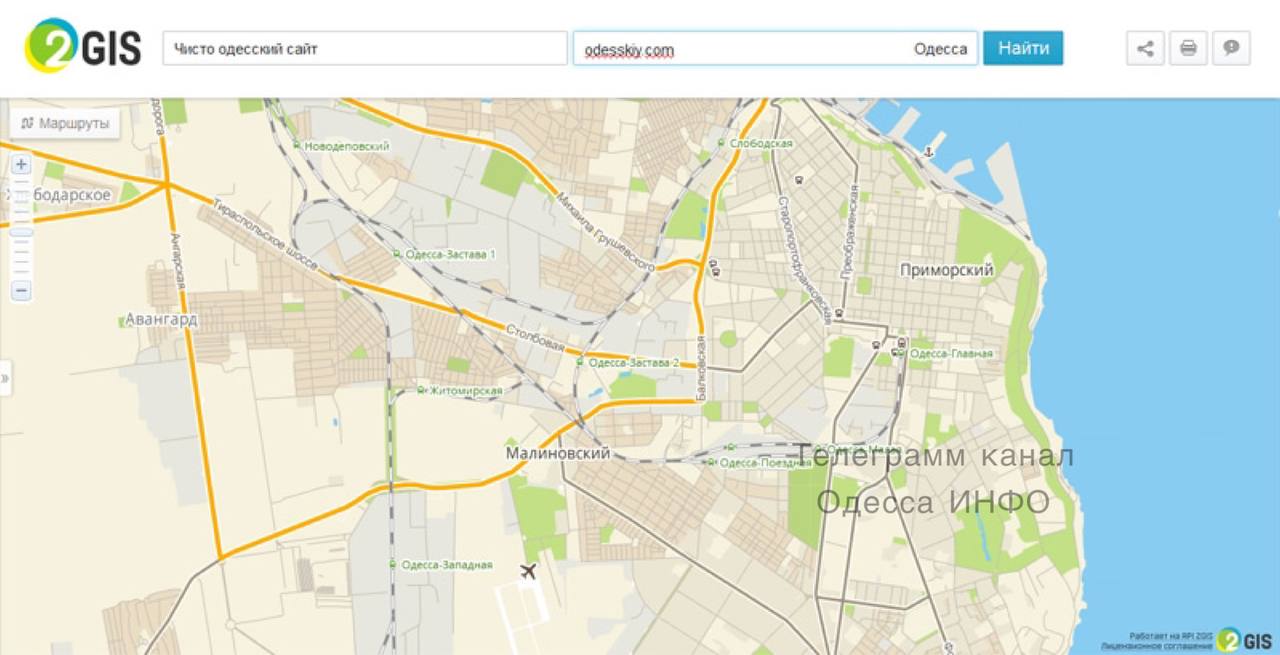Focus the 'Чисто одесский сайт' search field

coord(365,49)
